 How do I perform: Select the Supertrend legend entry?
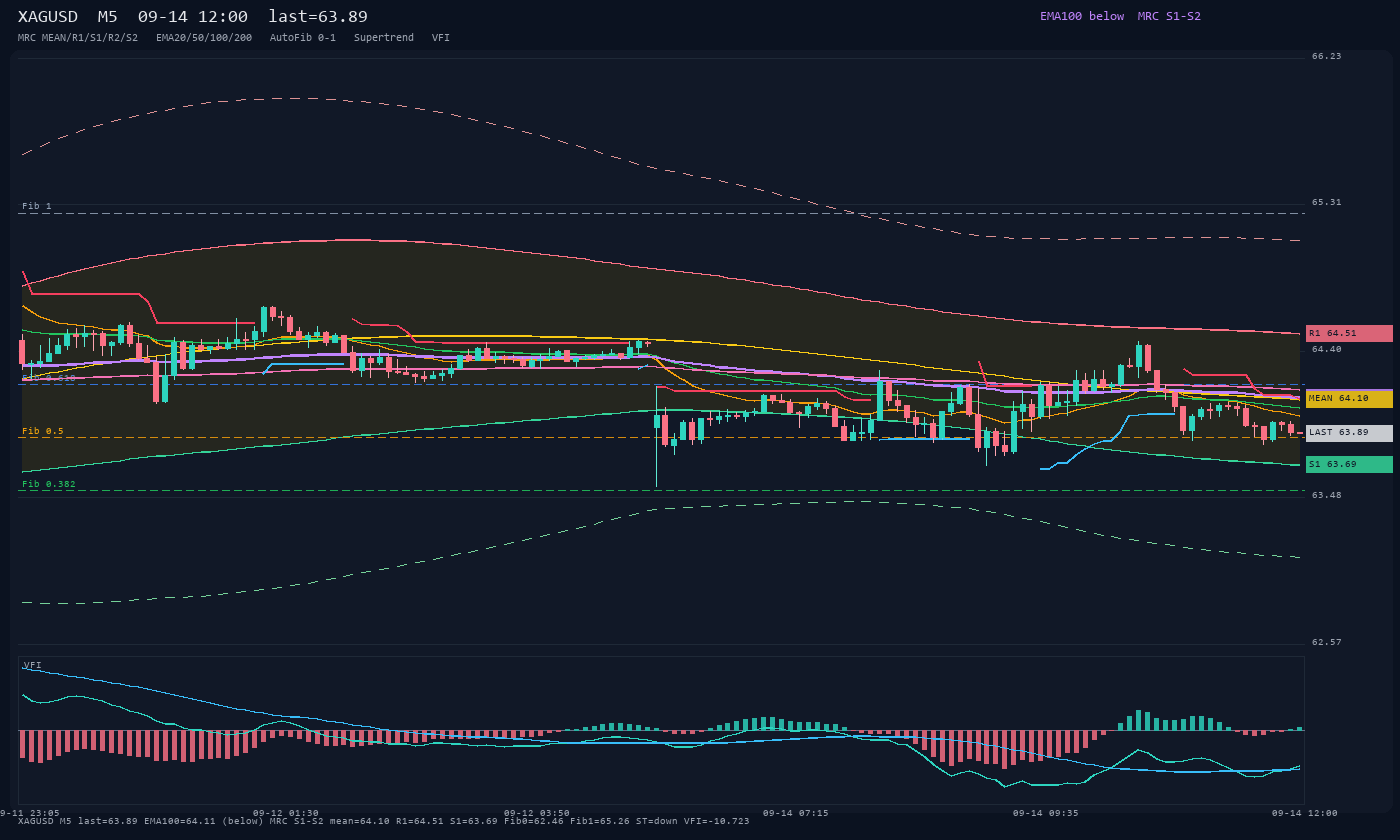(x=384, y=38)
